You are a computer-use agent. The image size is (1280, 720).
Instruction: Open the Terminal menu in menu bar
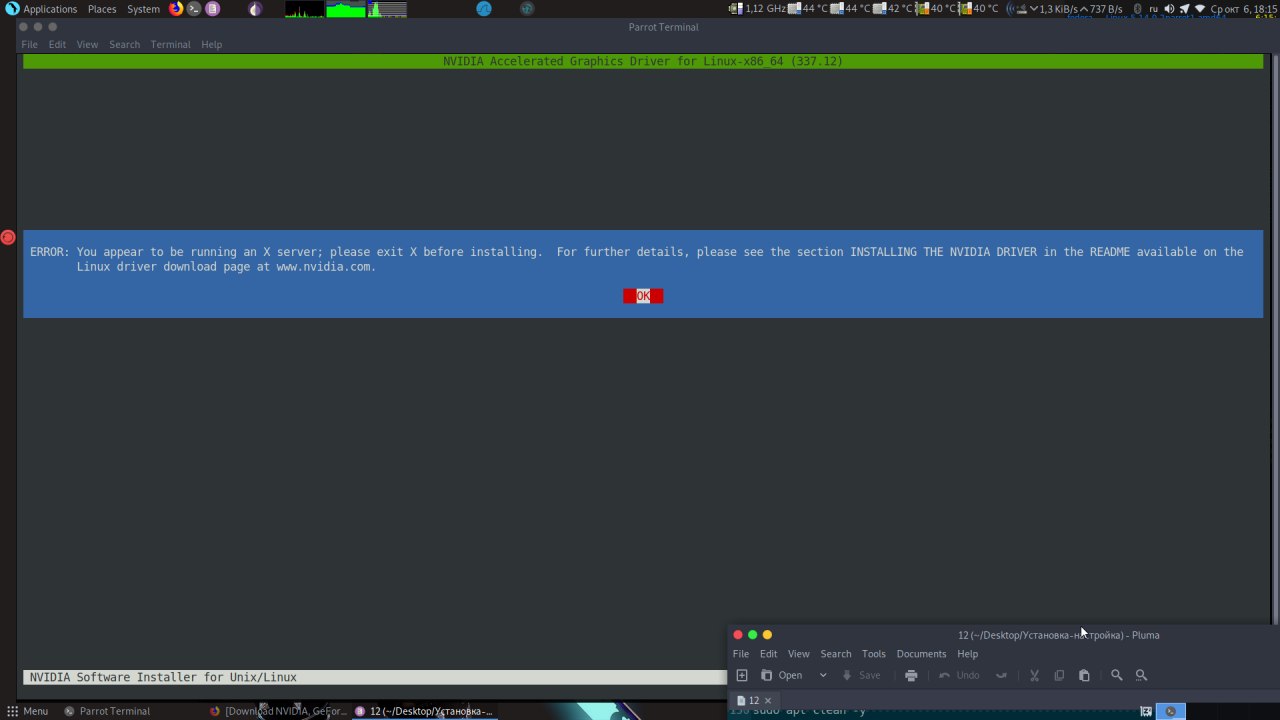point(170,45)
